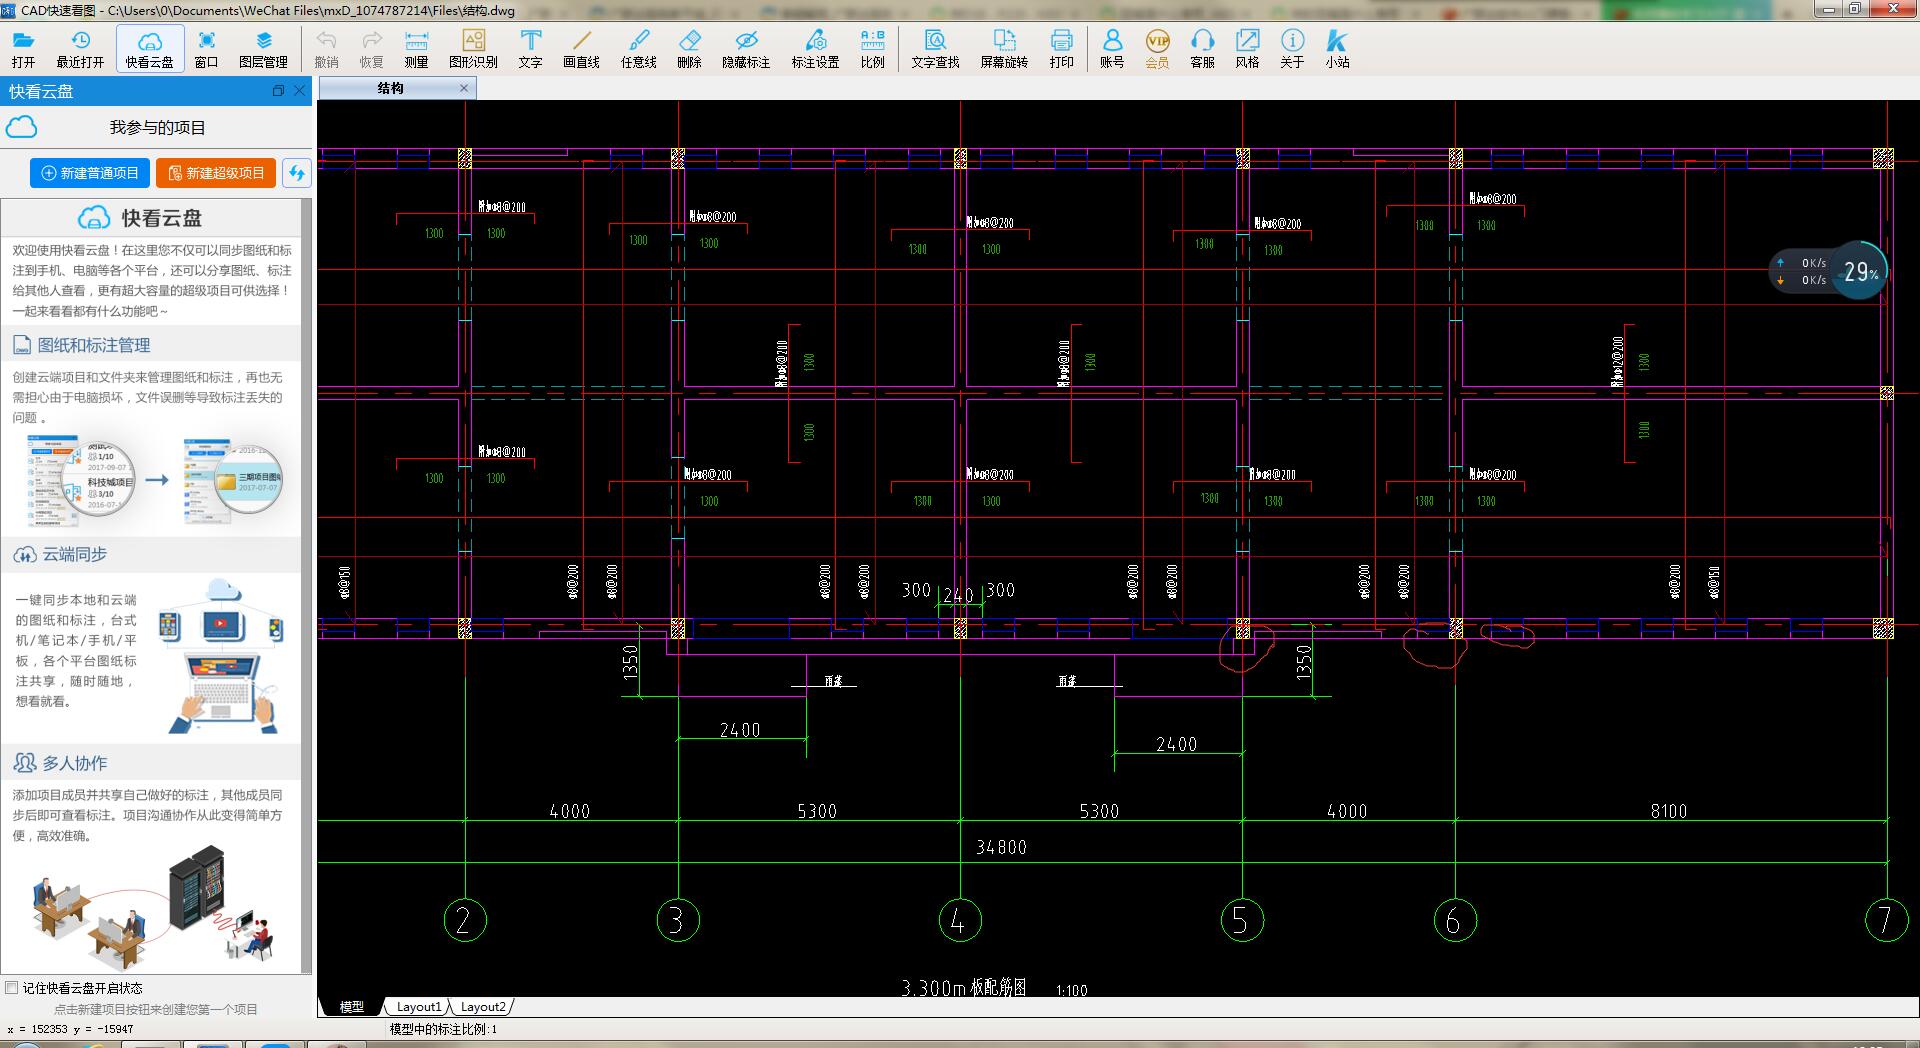Click the 新建超级项目 button
The height and width of the screenshot is (1048, 1920).
pos(216,173)
